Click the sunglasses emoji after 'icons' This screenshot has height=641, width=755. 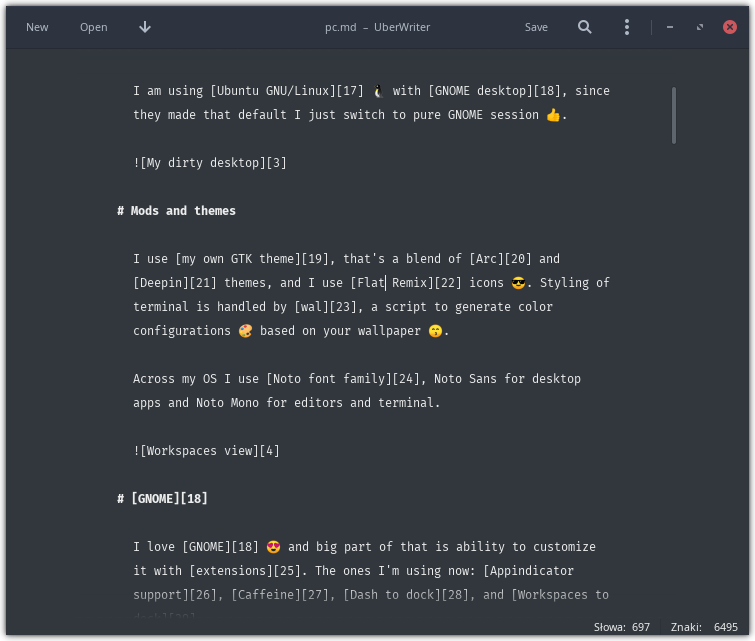518,283
